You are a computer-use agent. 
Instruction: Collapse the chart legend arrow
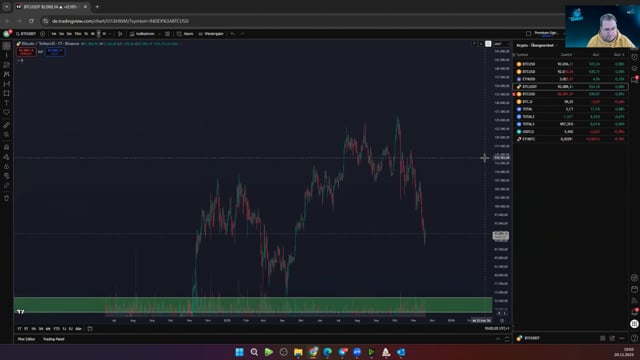point(20,60)
